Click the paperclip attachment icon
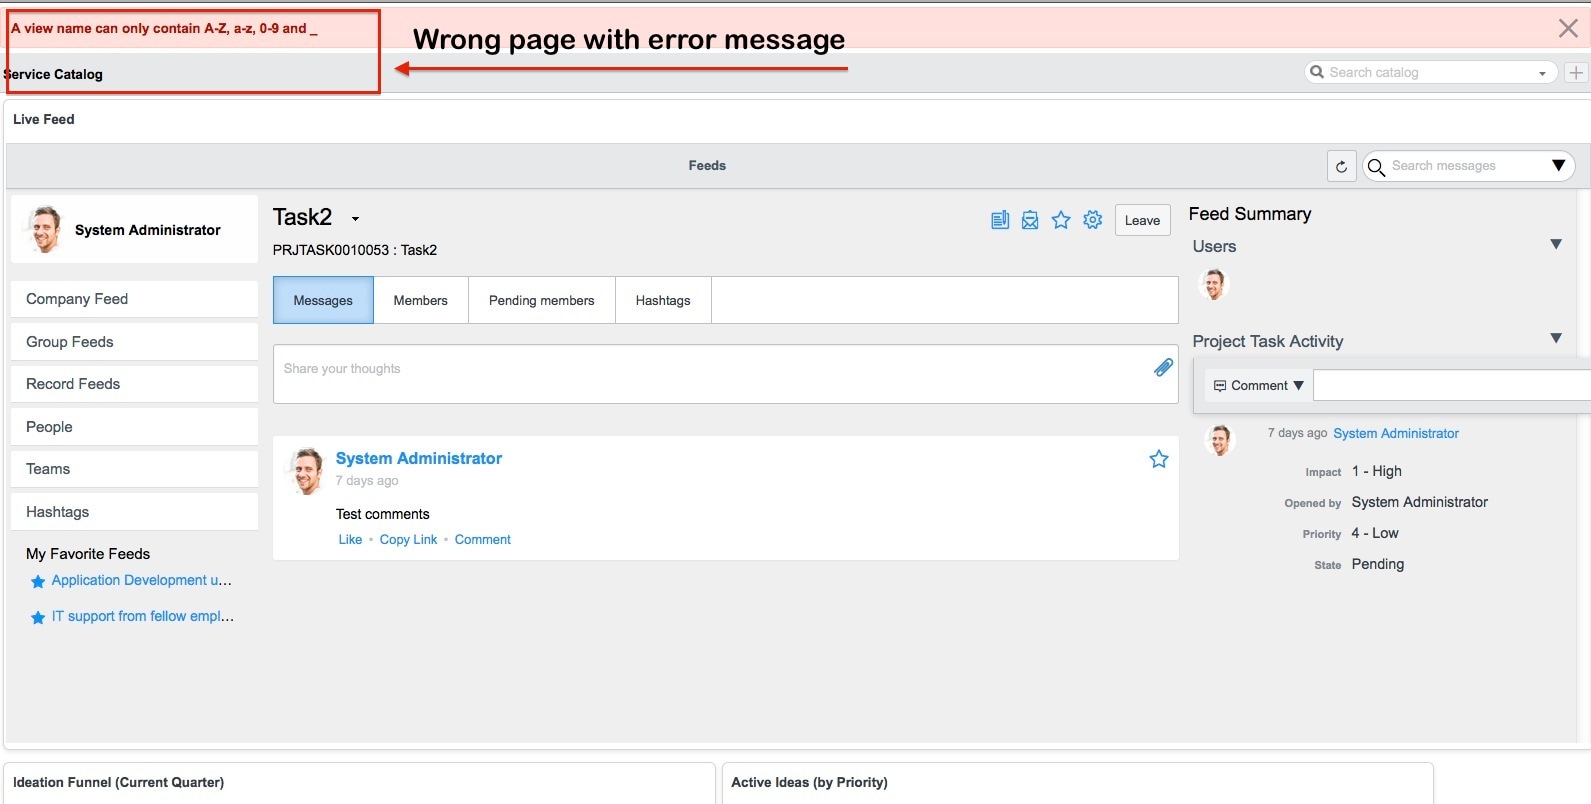1591x804 pixels. pyautogui.click(x=1163, y=368)
